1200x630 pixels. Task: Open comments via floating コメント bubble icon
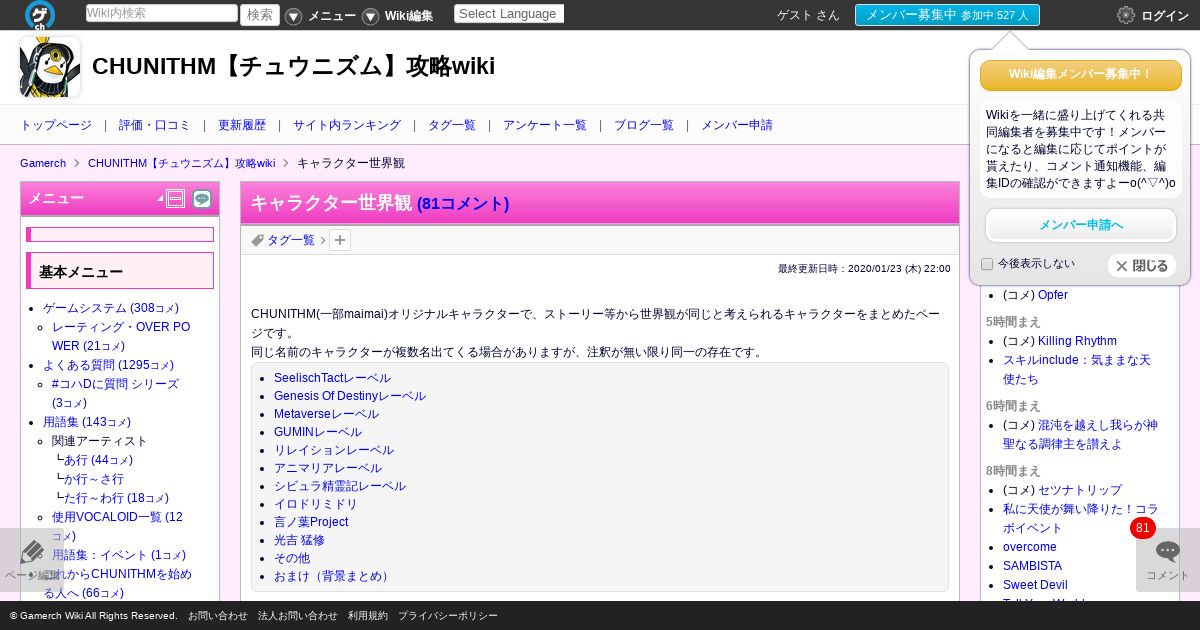point(1167,551)
